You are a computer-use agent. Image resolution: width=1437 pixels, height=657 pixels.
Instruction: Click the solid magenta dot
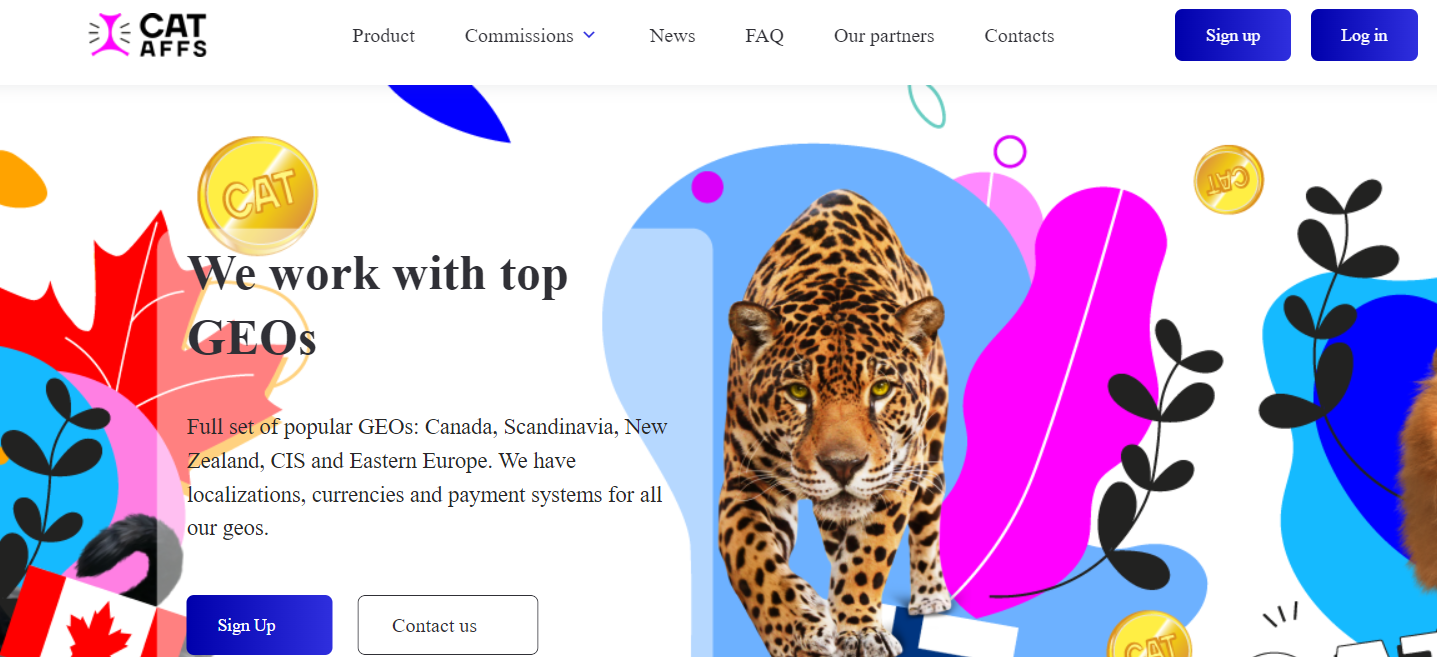click(707, 187)
